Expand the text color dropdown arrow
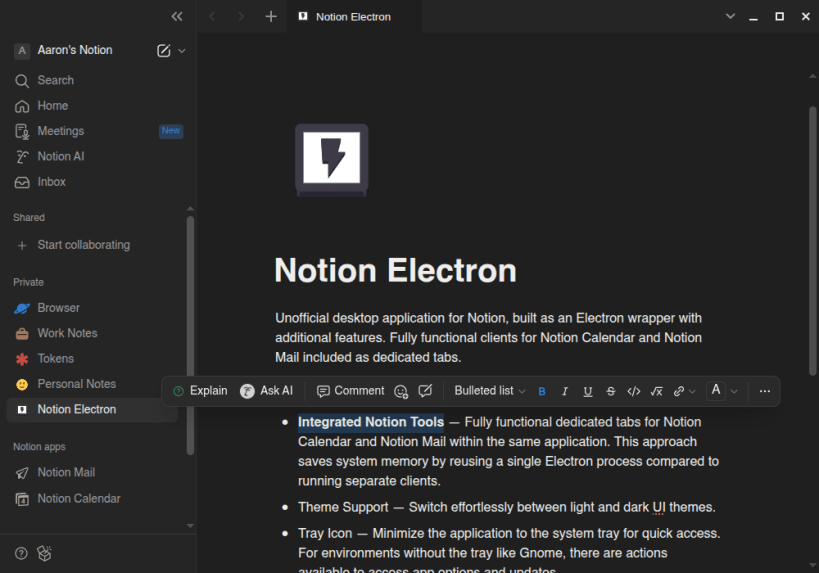Screen dimensions: 819x573 pos(734,391)
